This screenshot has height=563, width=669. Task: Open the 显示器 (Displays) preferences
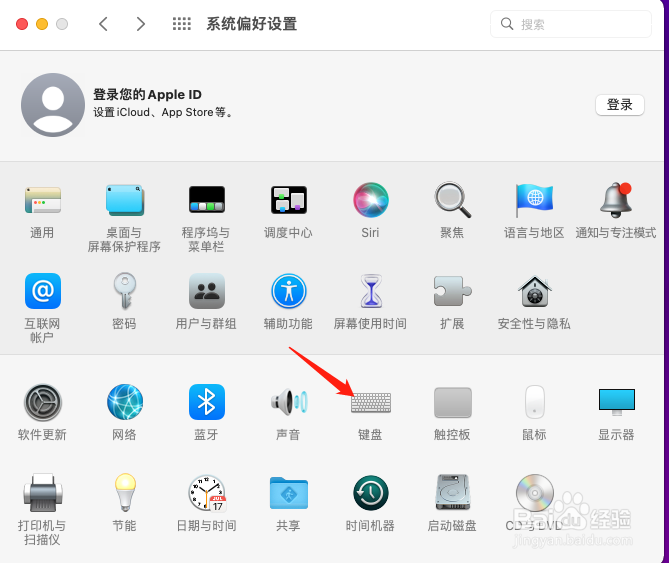tap(616, 402)
